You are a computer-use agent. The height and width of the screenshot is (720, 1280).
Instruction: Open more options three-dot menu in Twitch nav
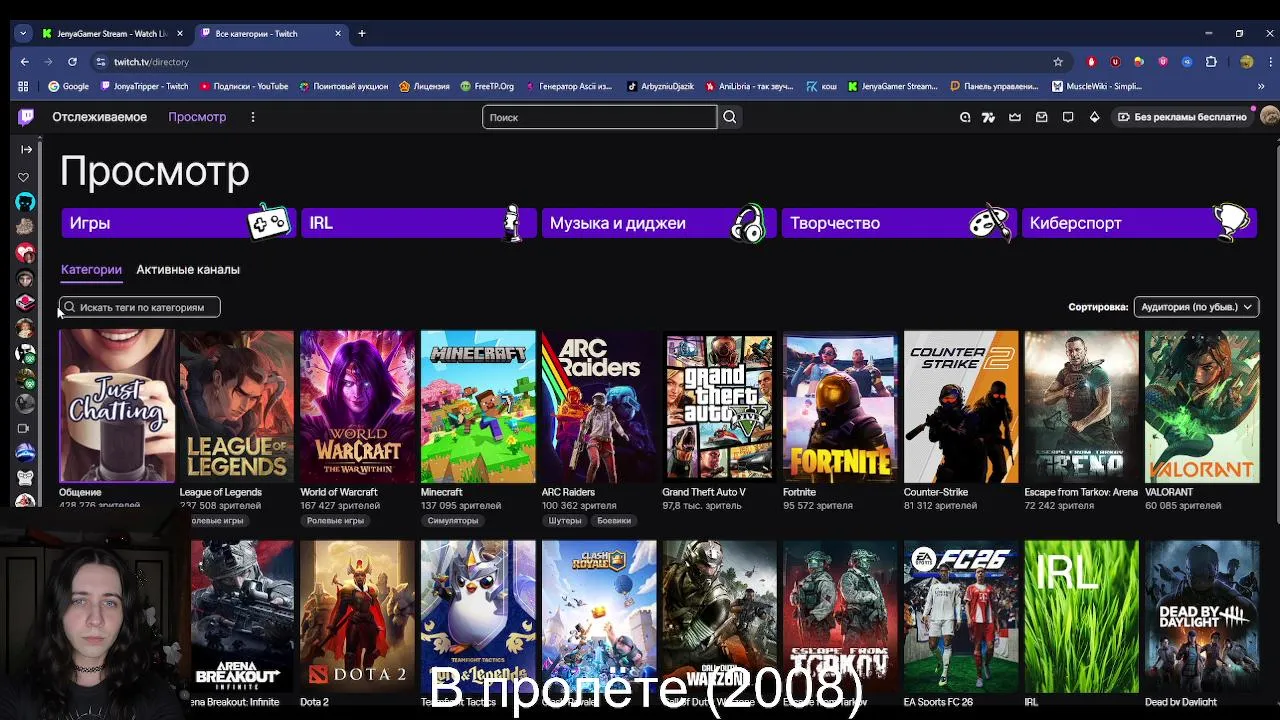253,117
